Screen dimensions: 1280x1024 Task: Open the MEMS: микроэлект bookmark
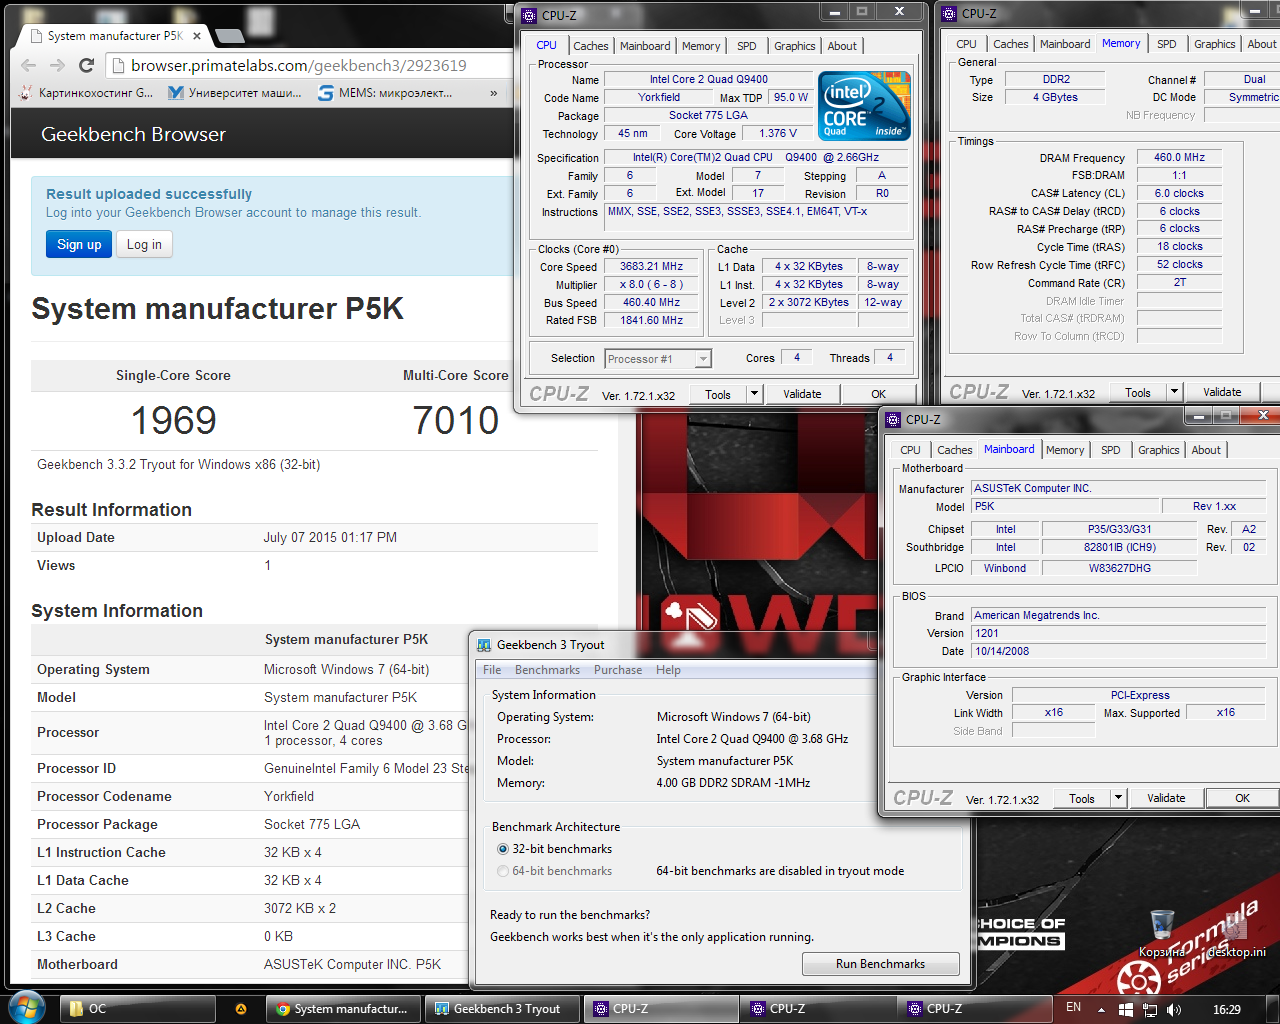(385, 93)
